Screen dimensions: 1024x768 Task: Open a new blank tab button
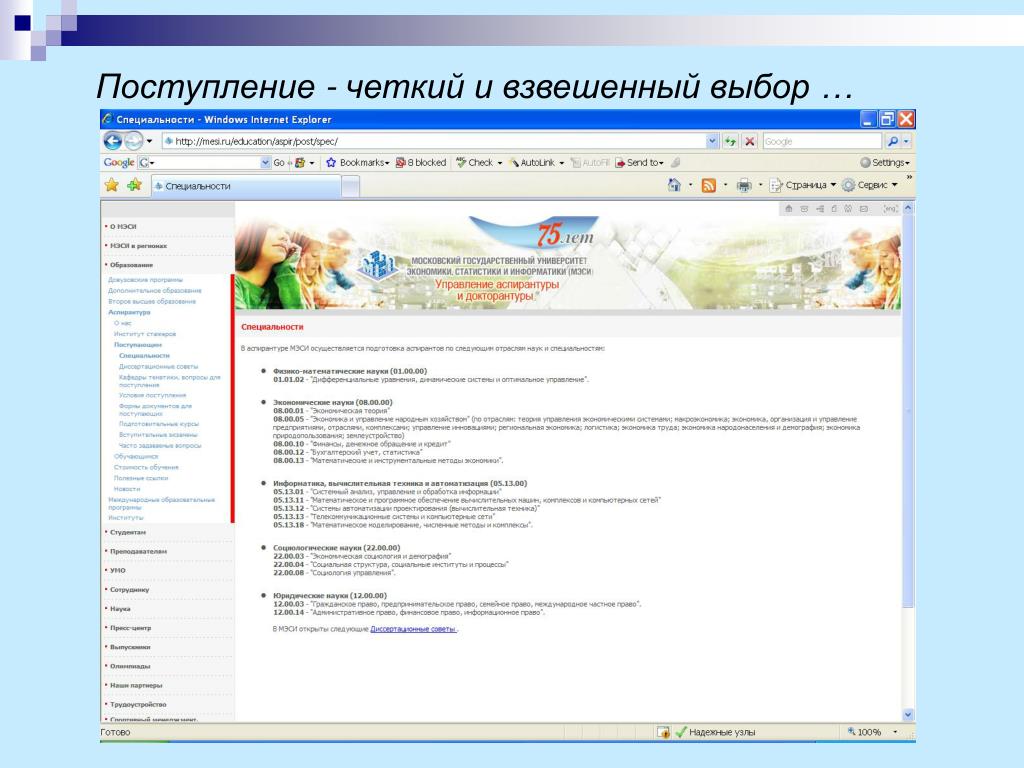351,187
